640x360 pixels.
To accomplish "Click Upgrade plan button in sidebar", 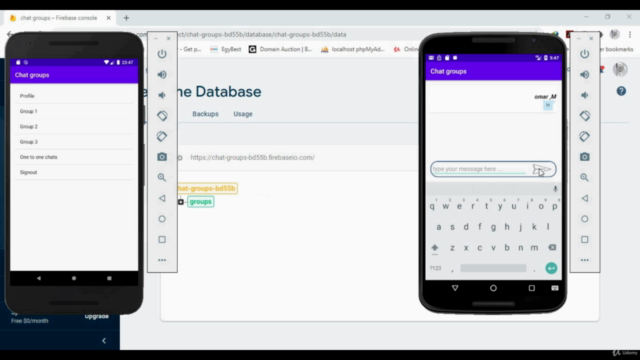I will click(97, 316).
